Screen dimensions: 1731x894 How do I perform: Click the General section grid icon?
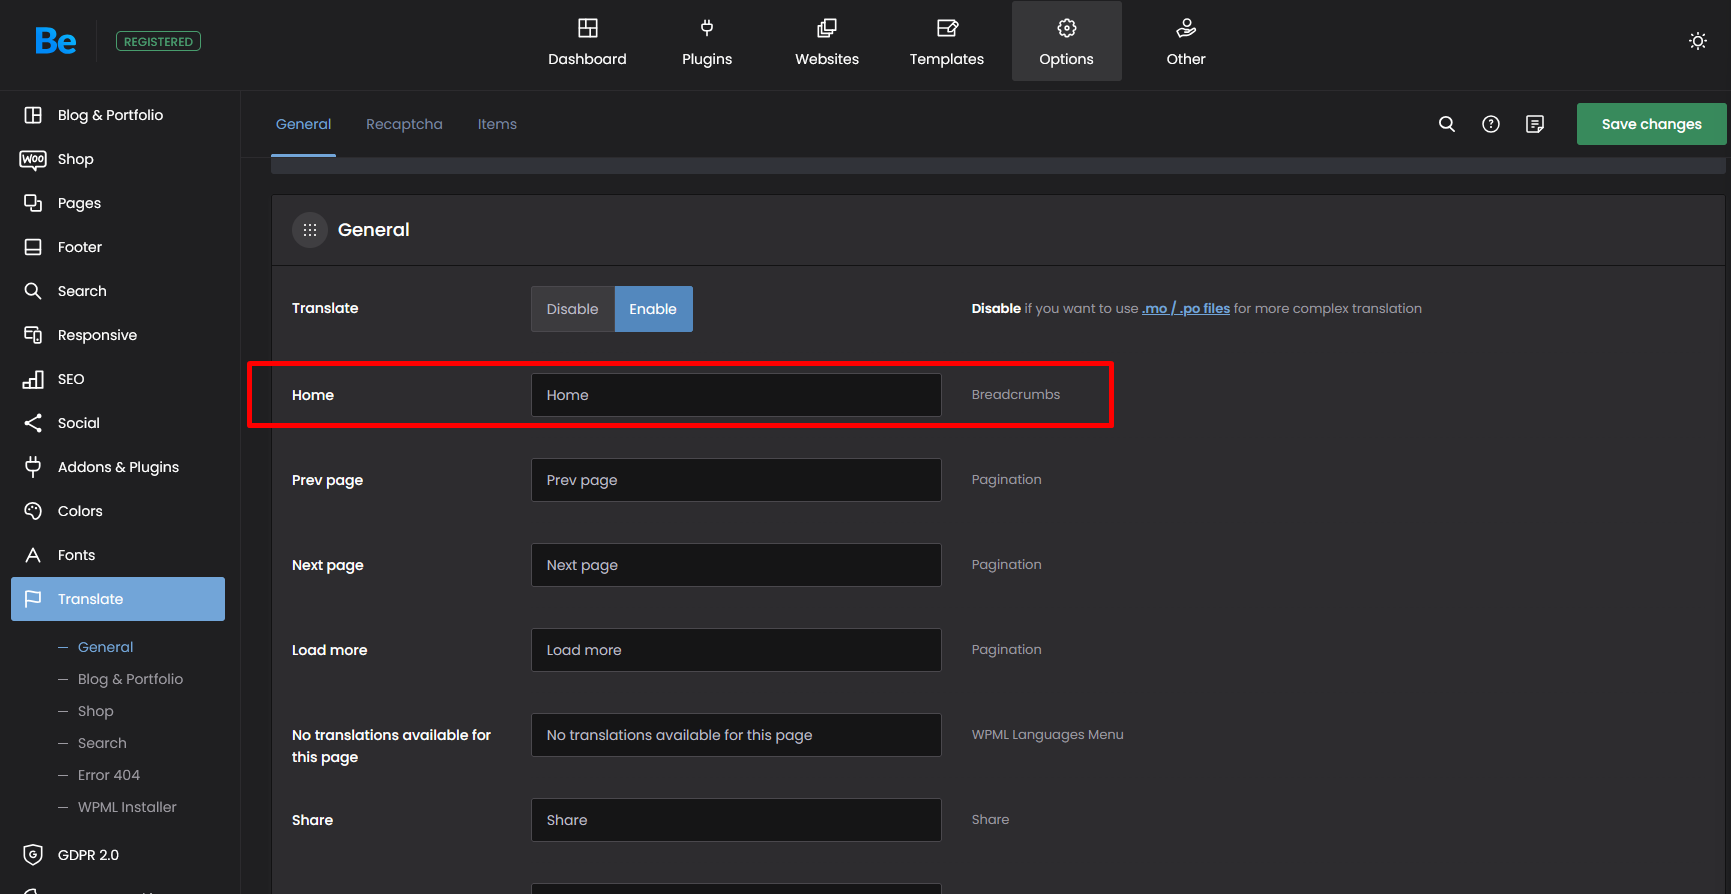click(x=310, y=230)
